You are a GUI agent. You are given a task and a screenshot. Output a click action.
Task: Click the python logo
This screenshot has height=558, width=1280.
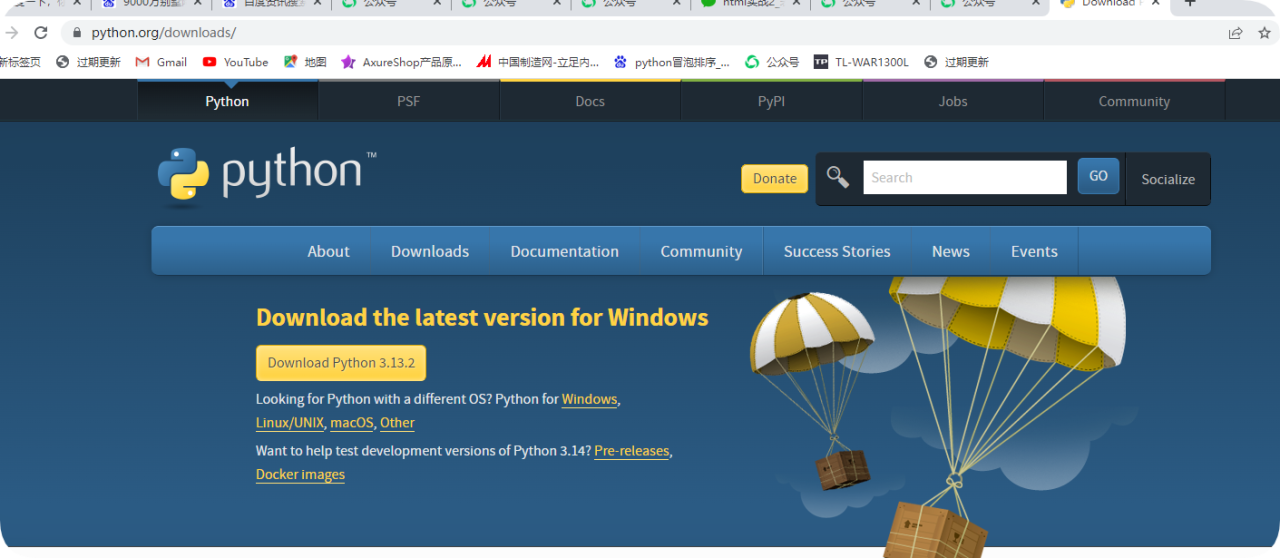coord(267,176)
